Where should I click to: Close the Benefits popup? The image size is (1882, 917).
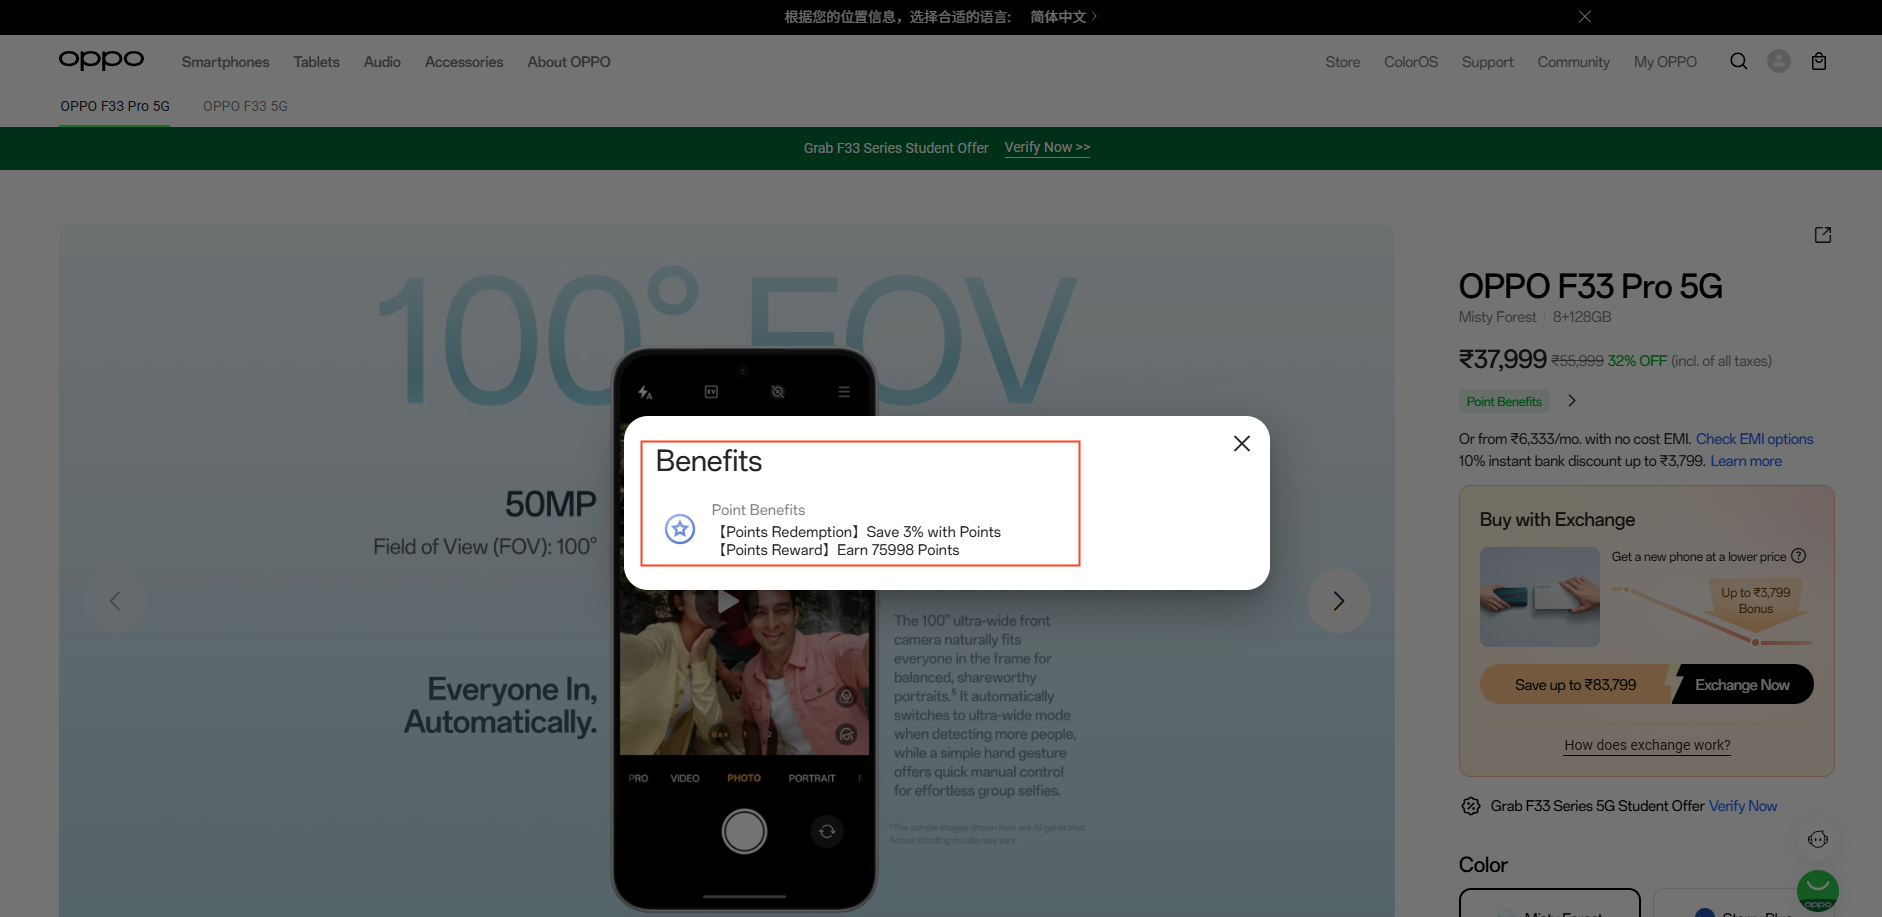click(x=1242, y=443)
